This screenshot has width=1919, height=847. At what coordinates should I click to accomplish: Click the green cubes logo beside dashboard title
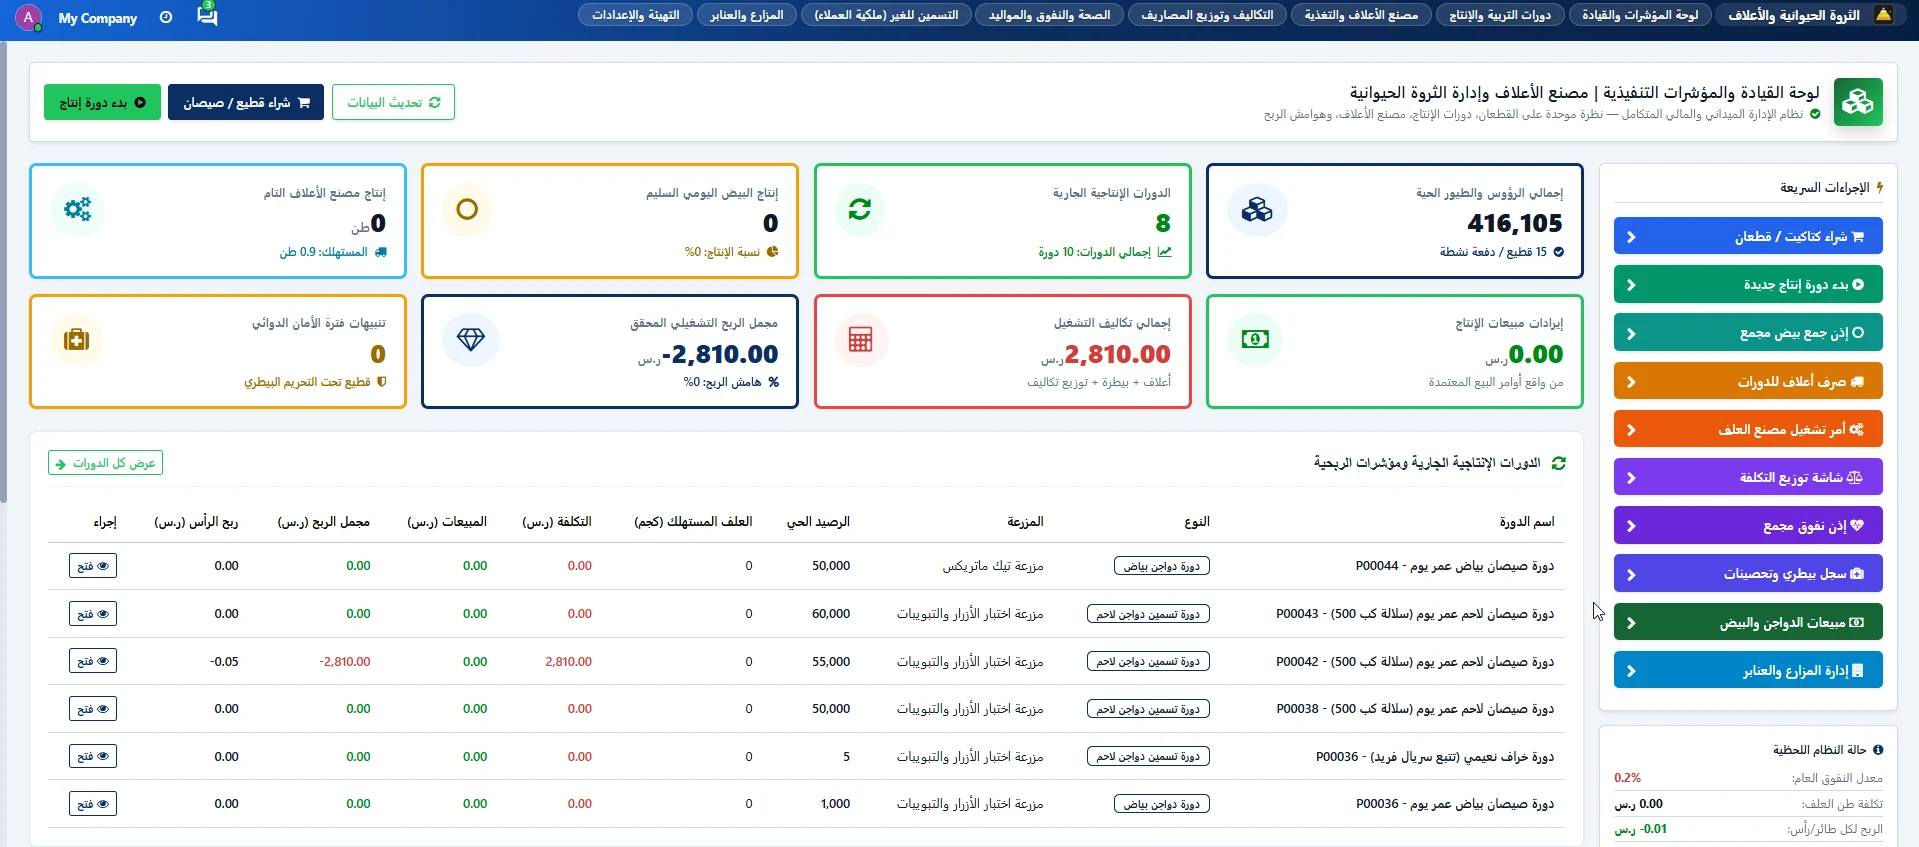tap(1858, 102)
